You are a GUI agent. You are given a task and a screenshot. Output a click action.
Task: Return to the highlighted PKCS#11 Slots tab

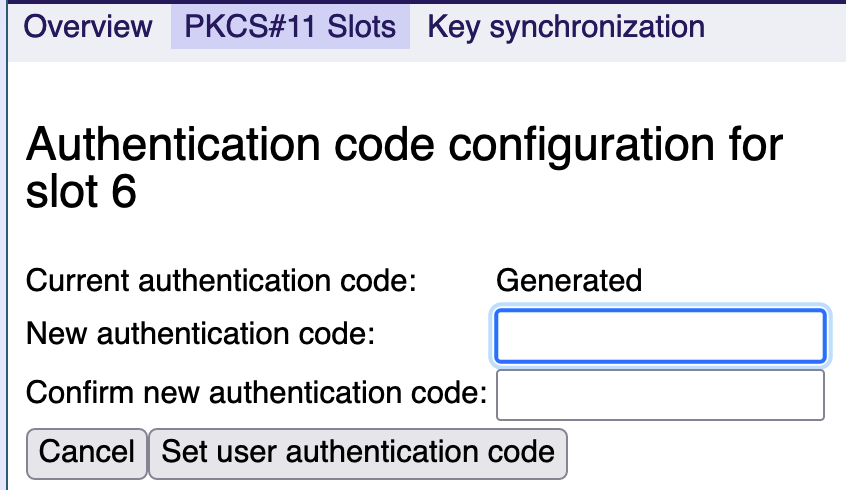pyautogui.click(x=290, y=26)
